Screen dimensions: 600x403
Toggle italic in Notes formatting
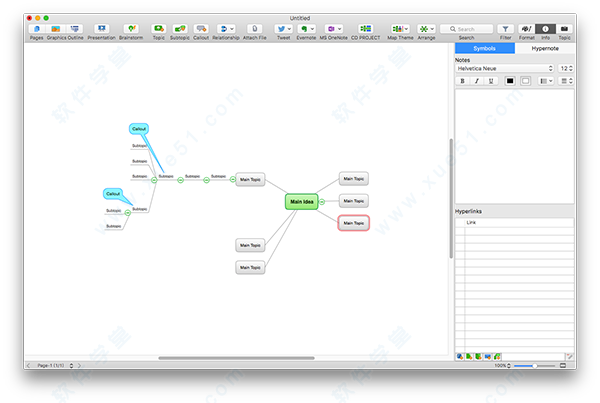pos(476,81)
